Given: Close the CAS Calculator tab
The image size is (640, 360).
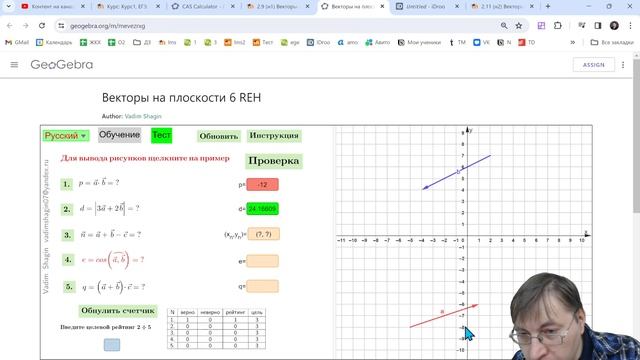Looking at the screenshot, I should (x=233, y=7).
